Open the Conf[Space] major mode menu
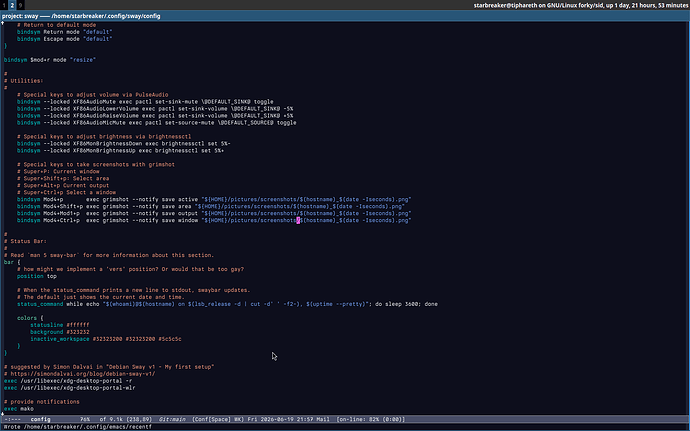This screenshot has width=690, height=431. [x=211, y=420]
